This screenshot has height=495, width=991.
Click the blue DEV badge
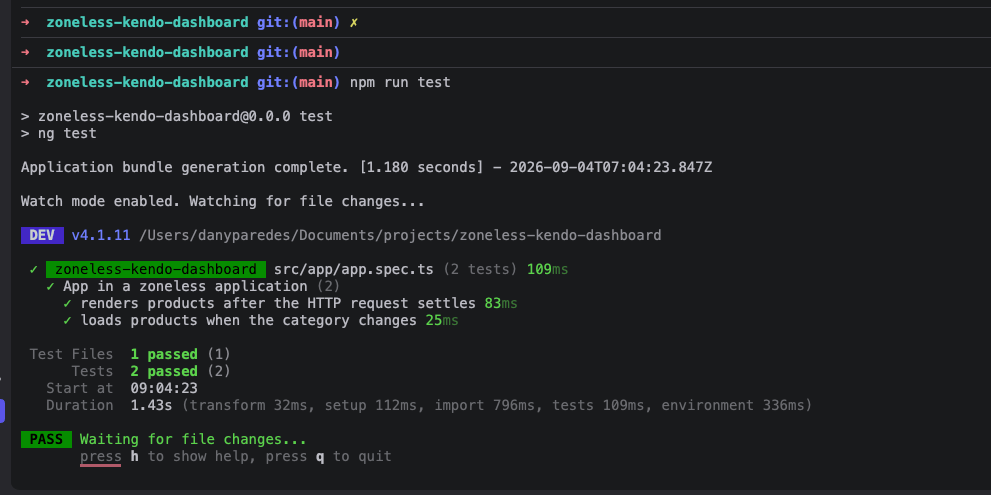click(42, 235)
